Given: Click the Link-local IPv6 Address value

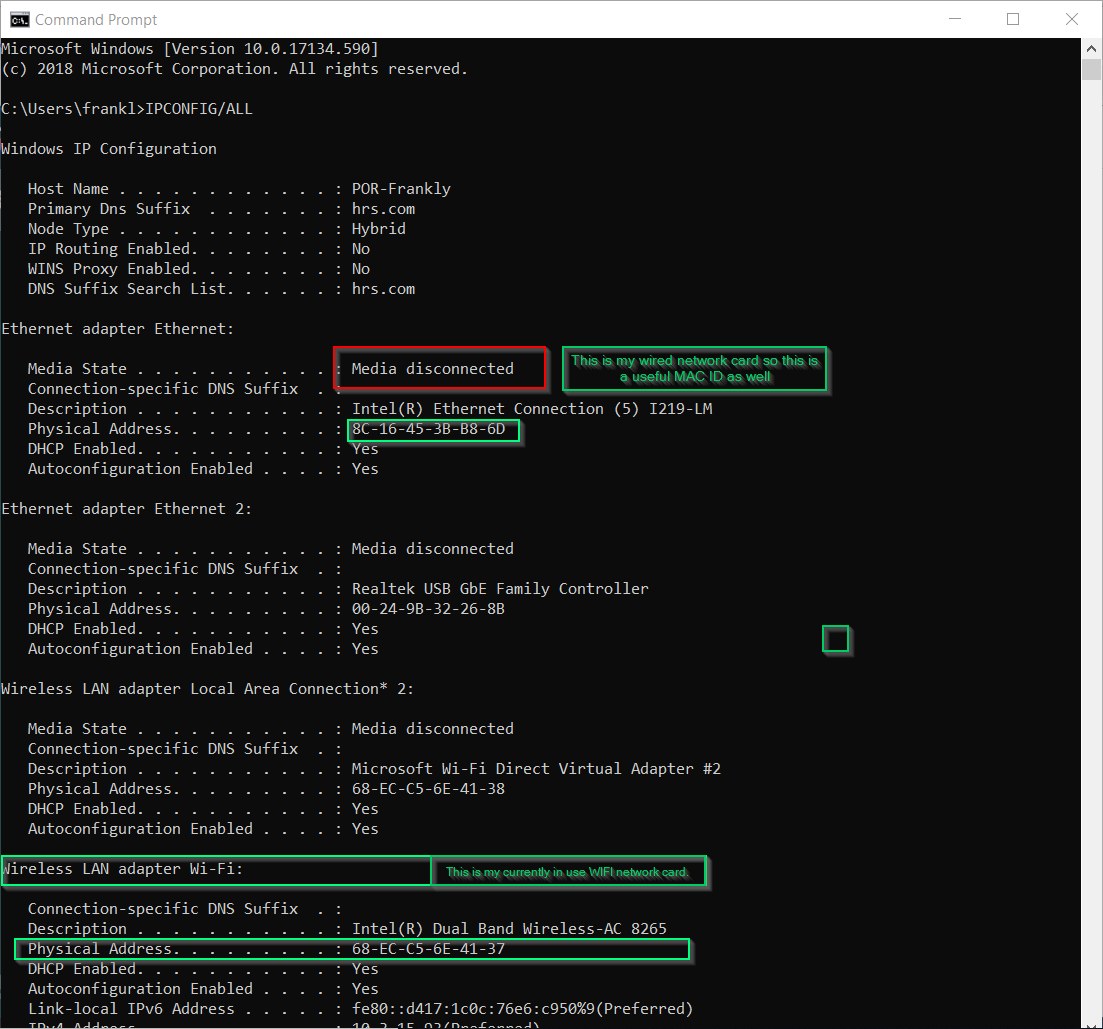Looking at the screenshot, I should (x=523, y=1009).
